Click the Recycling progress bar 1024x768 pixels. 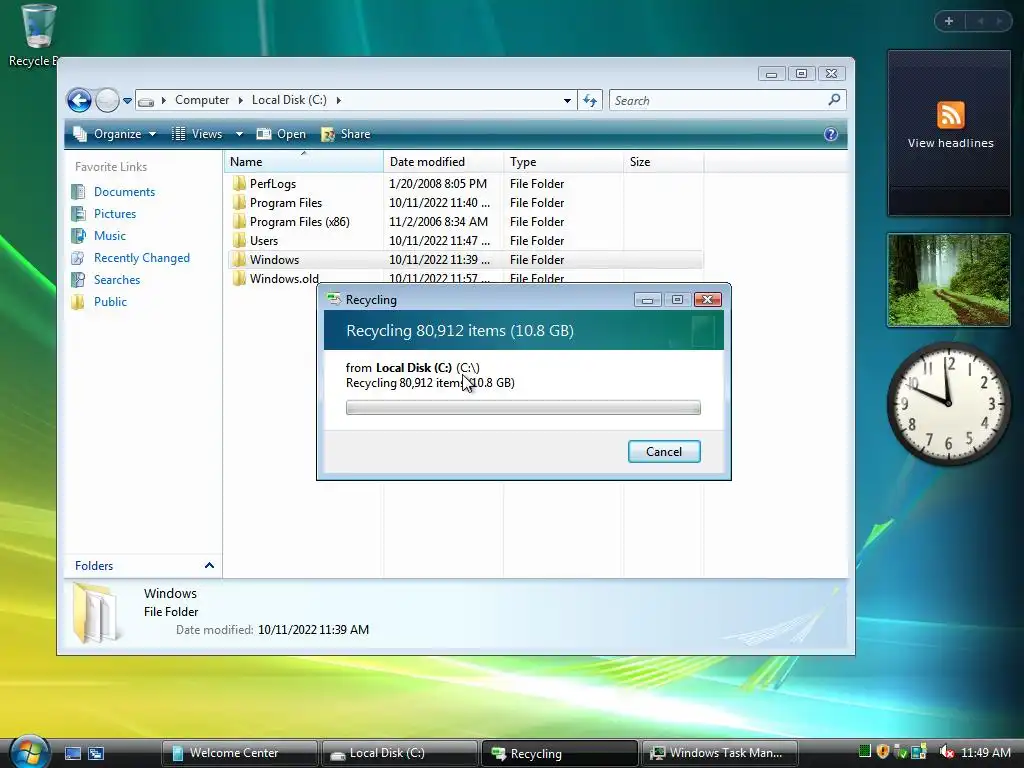coord(523,408)
